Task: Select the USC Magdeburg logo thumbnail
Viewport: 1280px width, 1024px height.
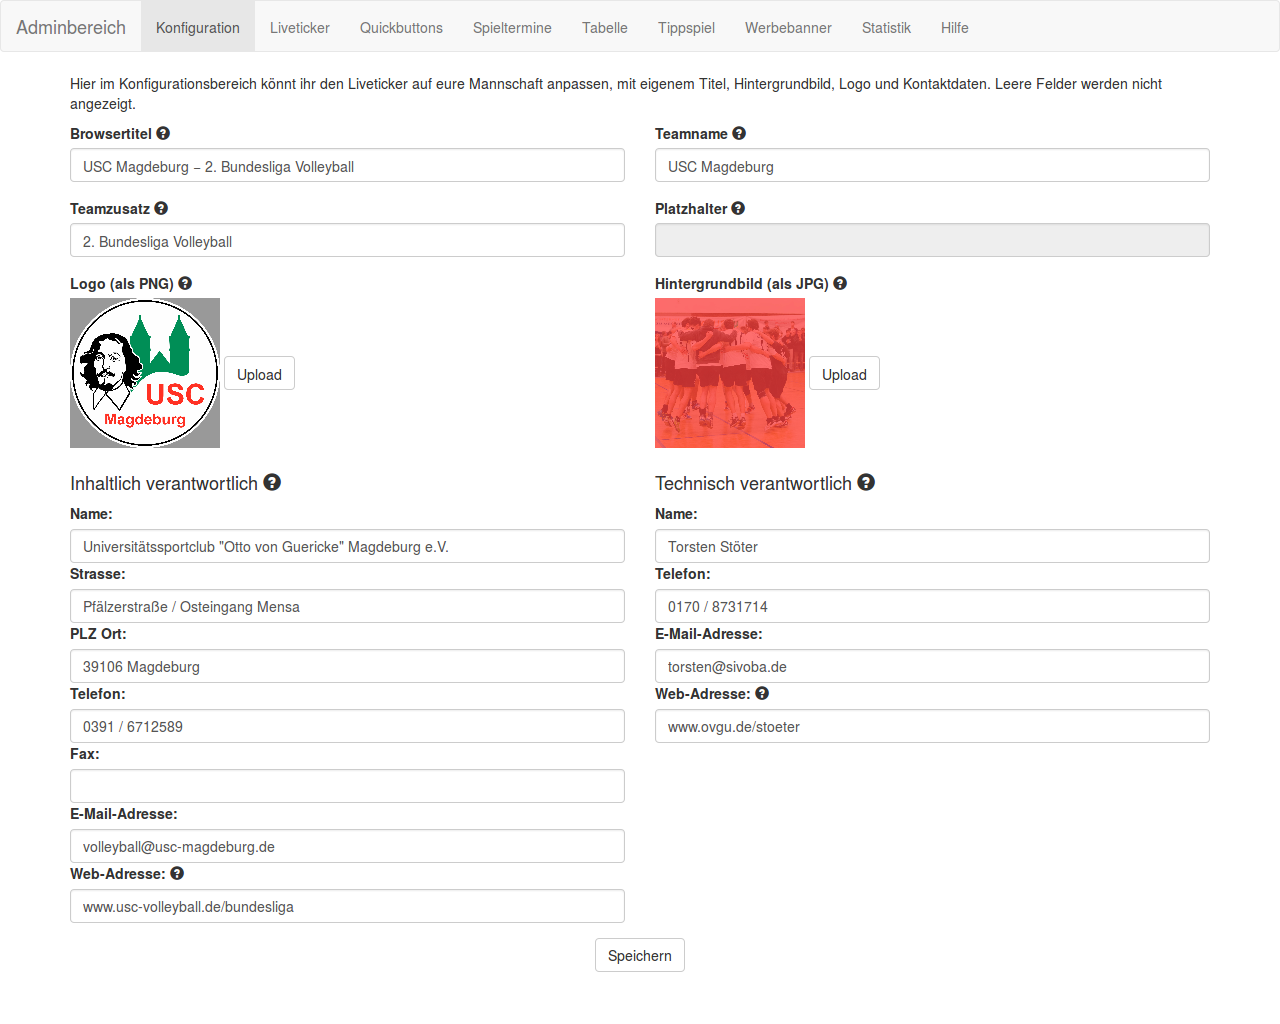Action: coord(145,373)
